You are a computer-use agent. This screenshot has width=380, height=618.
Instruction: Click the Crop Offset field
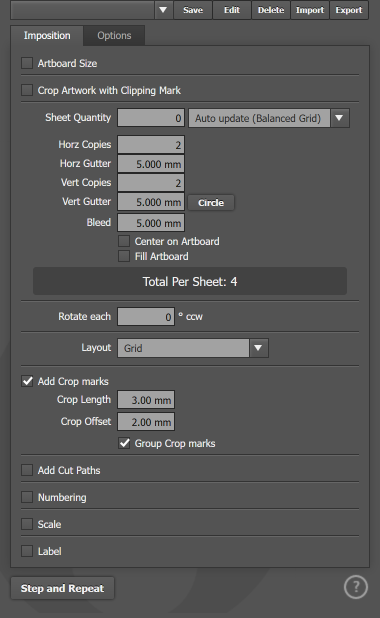146,422
